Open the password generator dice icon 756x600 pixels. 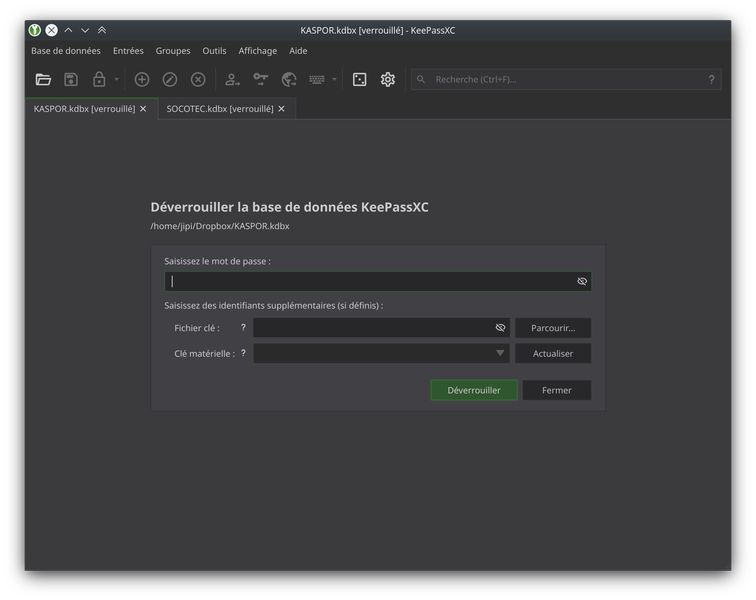click(359, 80)
